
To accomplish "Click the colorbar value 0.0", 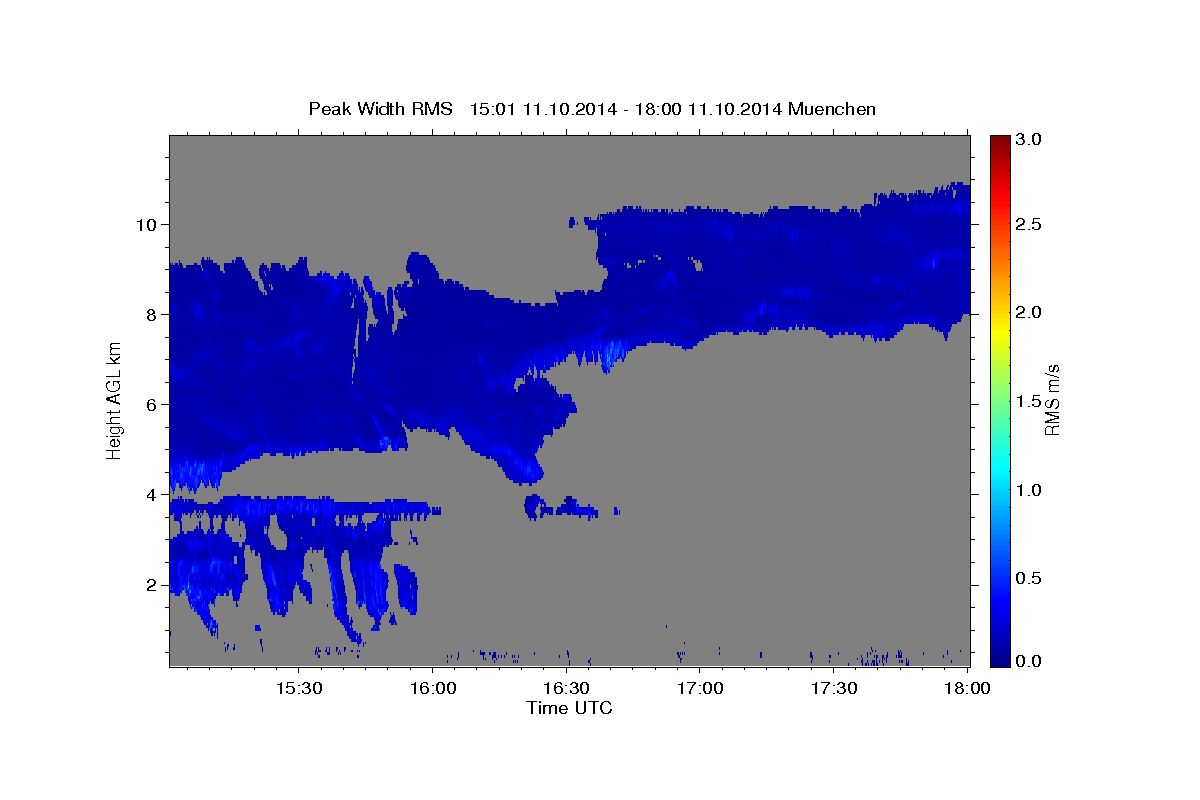I will [x=1030, y=661].
